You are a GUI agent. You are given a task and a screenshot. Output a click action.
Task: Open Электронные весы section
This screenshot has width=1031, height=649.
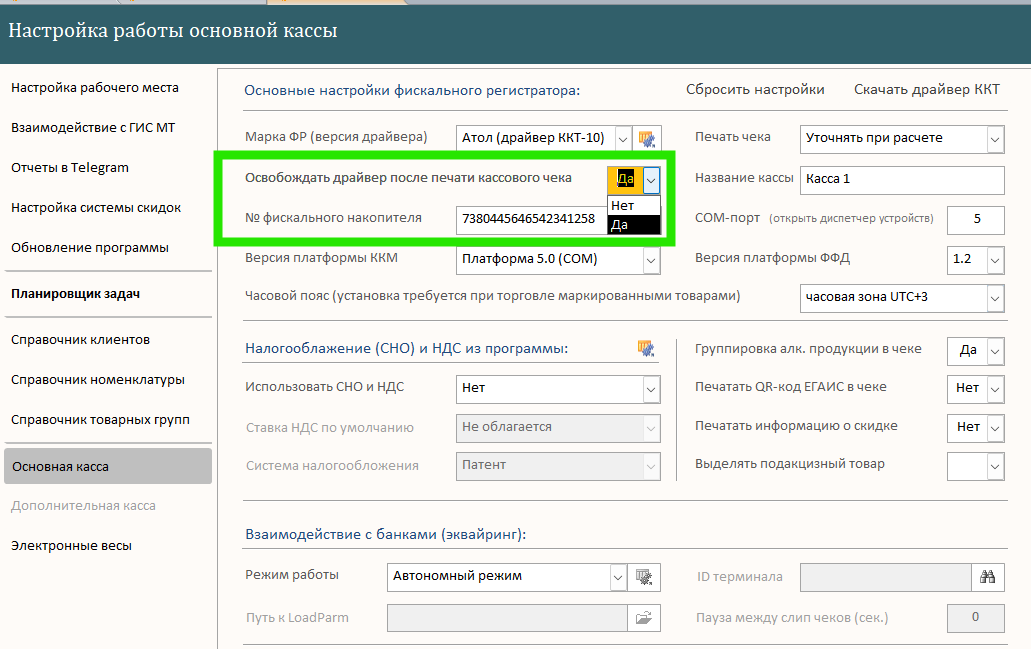[72, 546]
